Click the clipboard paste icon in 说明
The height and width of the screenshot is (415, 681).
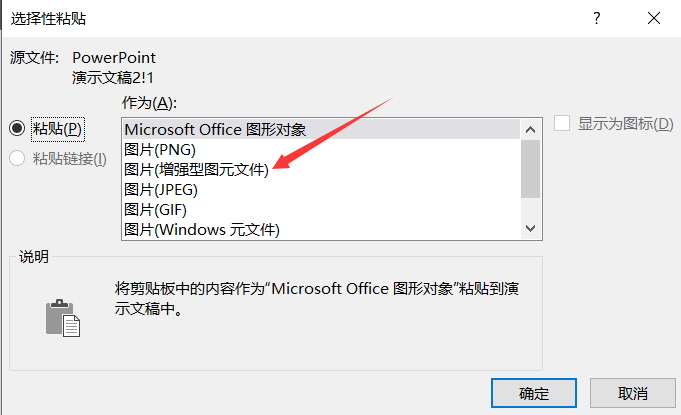click(61, 315)
